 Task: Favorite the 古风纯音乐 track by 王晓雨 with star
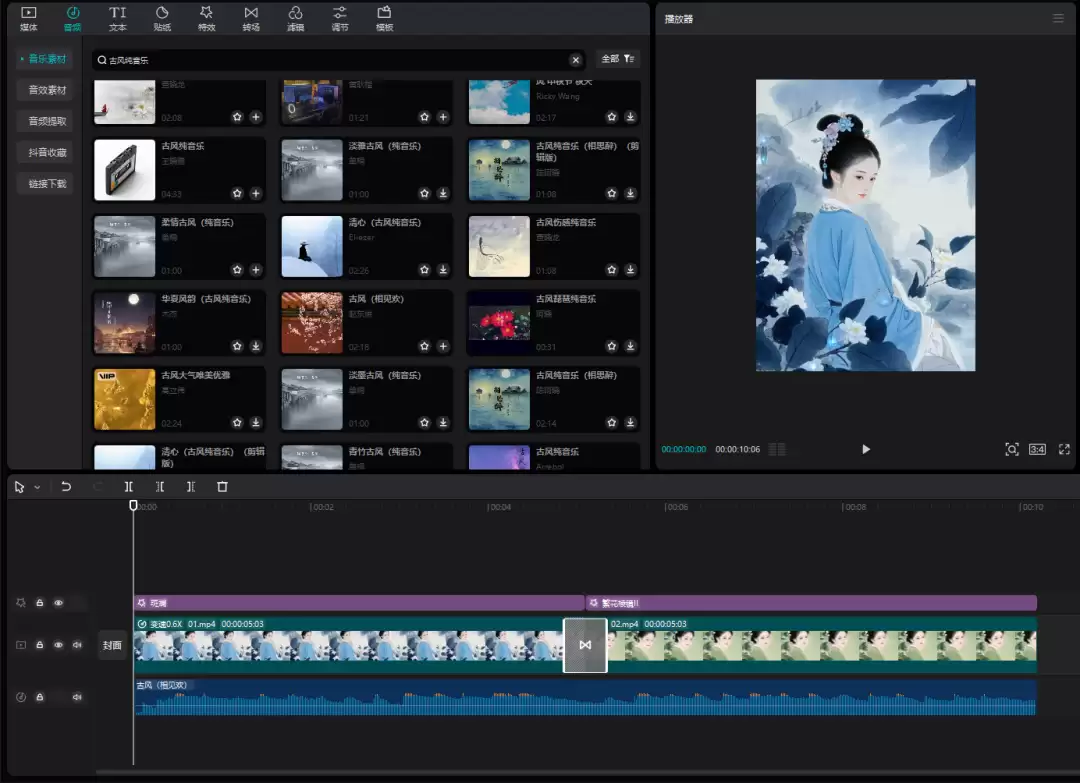pyautogui.click(x=237, y=193)
